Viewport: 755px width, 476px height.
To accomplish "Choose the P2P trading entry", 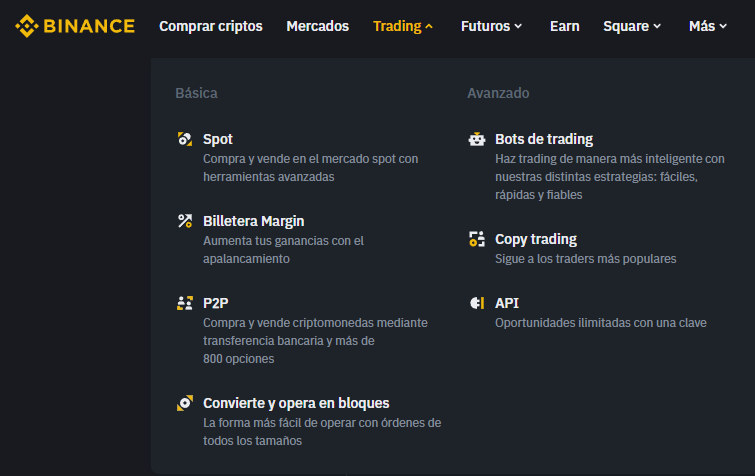I will click(216, 302).
